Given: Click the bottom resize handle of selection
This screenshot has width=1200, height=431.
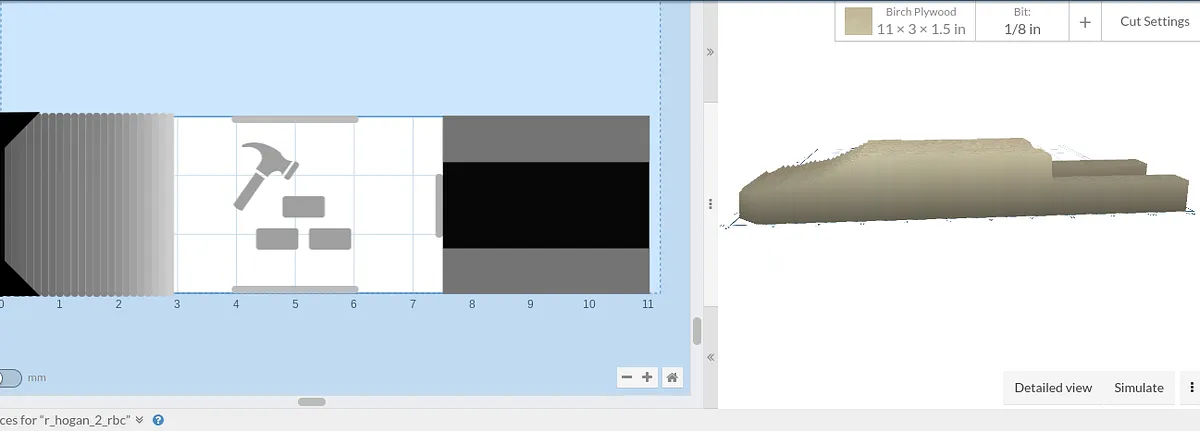Looking at the screenshot, I should click(295, 290).
